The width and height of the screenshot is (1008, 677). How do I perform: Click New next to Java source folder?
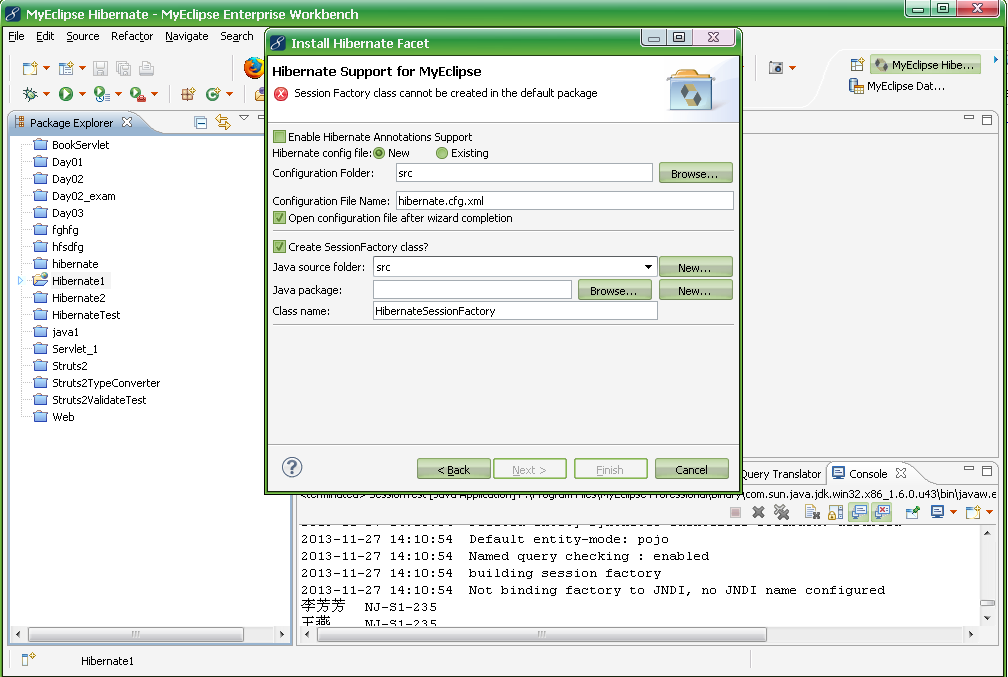(695, 267)
